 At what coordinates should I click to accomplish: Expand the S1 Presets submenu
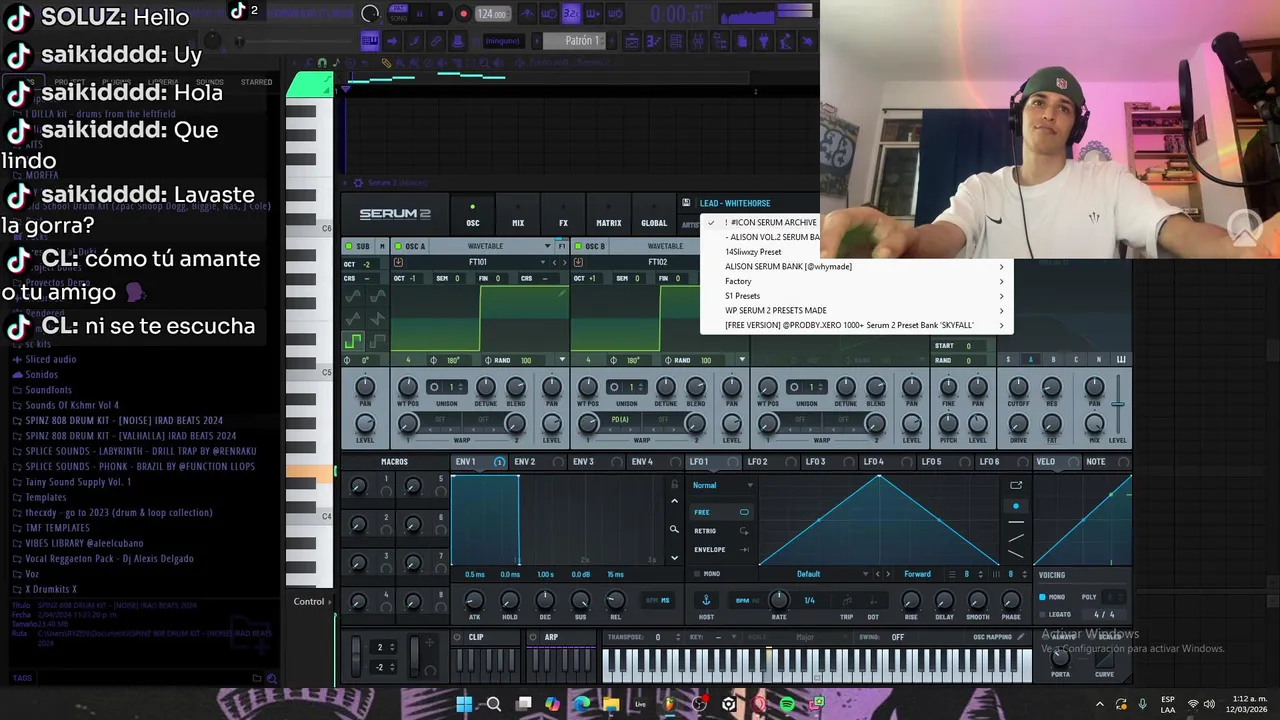pyautogui.click(x=856, y=296)
